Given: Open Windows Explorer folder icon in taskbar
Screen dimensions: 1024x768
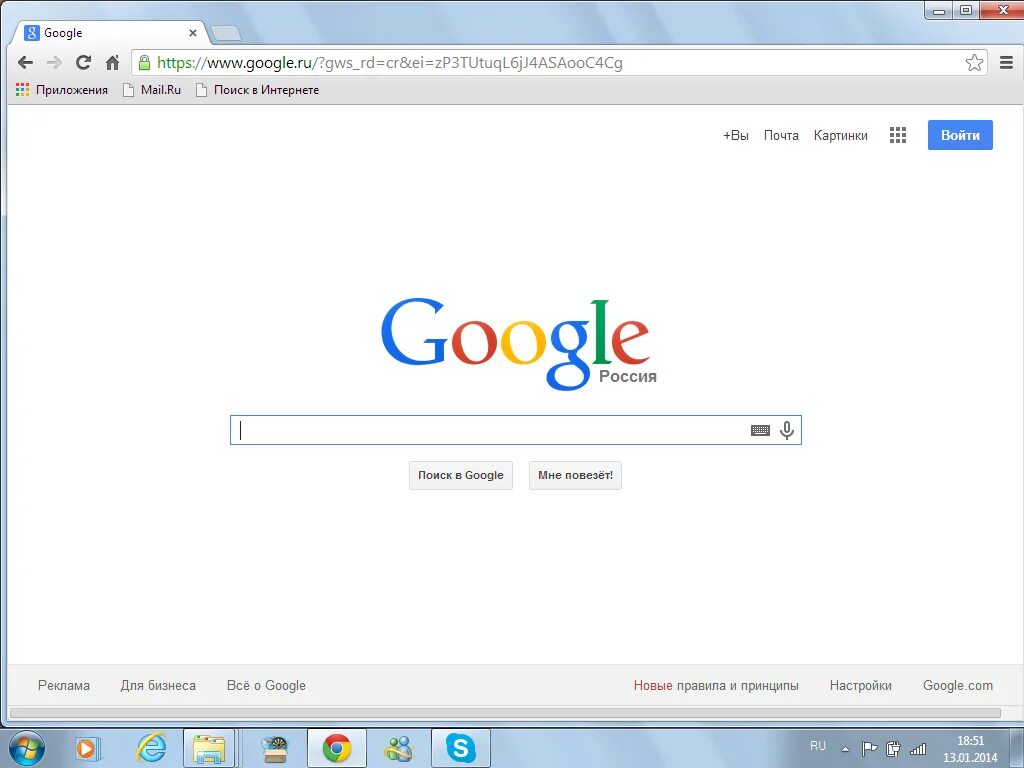Looking at the screenshot, I should [209, 749].
